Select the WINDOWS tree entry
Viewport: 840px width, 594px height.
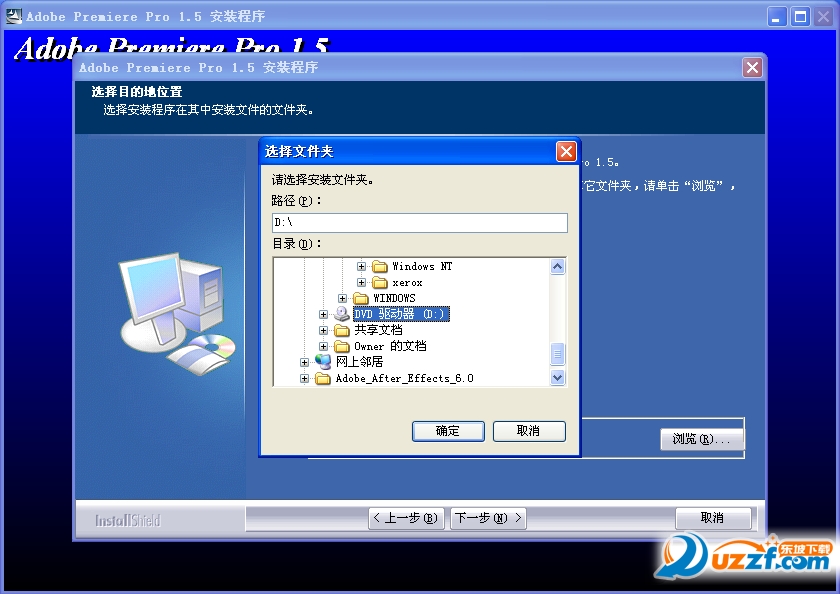(x=394, y=298)
